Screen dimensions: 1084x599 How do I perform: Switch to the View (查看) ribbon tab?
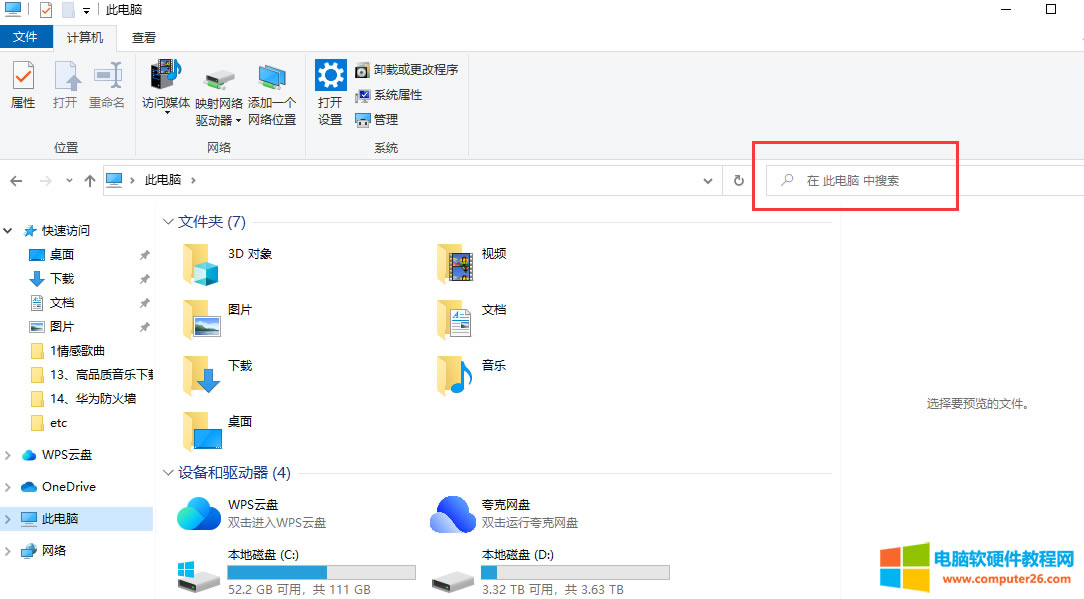coord(144,38)
